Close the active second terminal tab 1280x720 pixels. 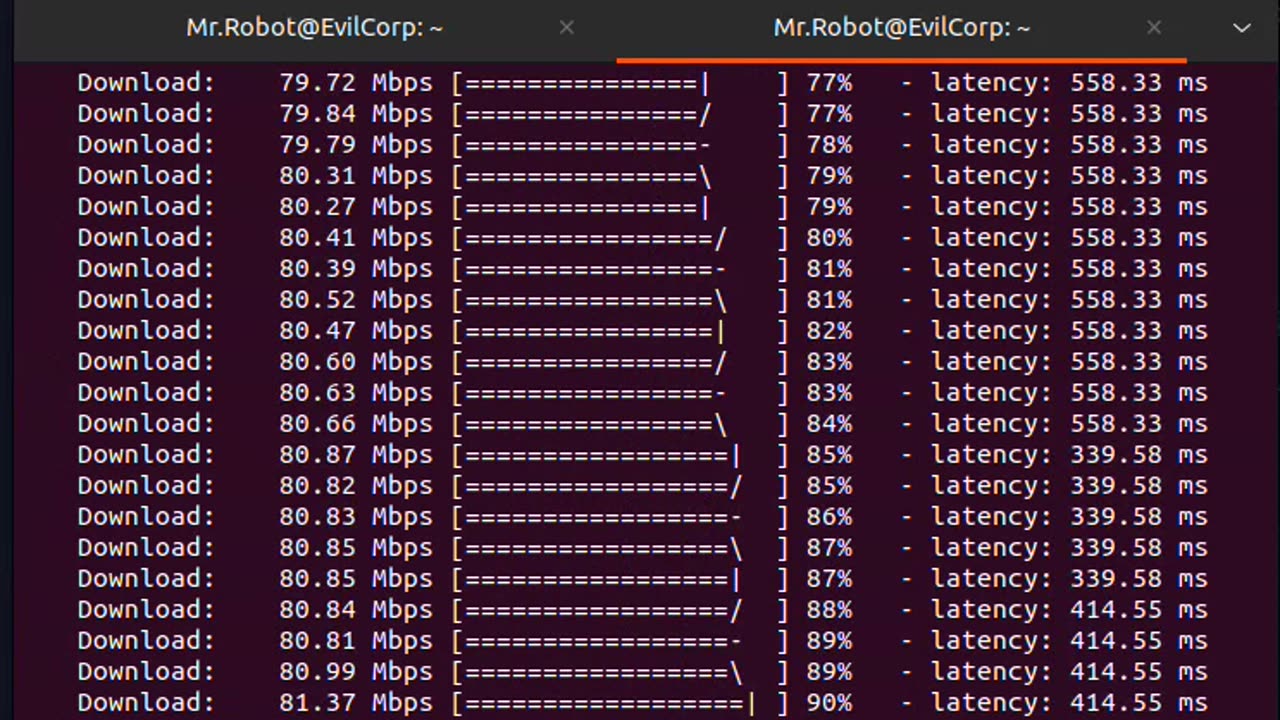[1153, 28]
